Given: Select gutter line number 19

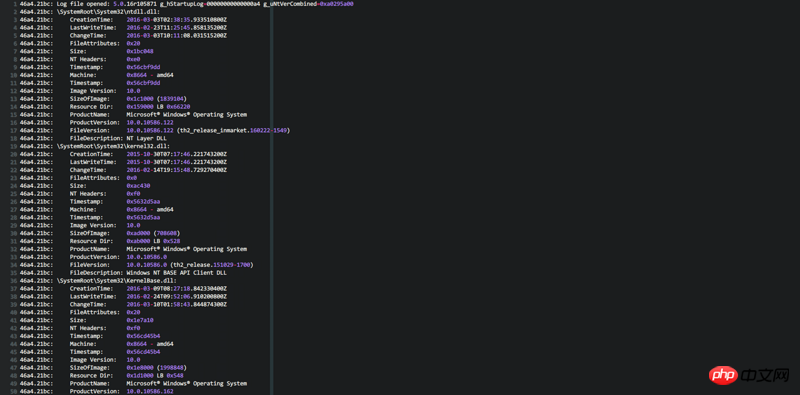Looking at the screenshot, I should point(14,146).
